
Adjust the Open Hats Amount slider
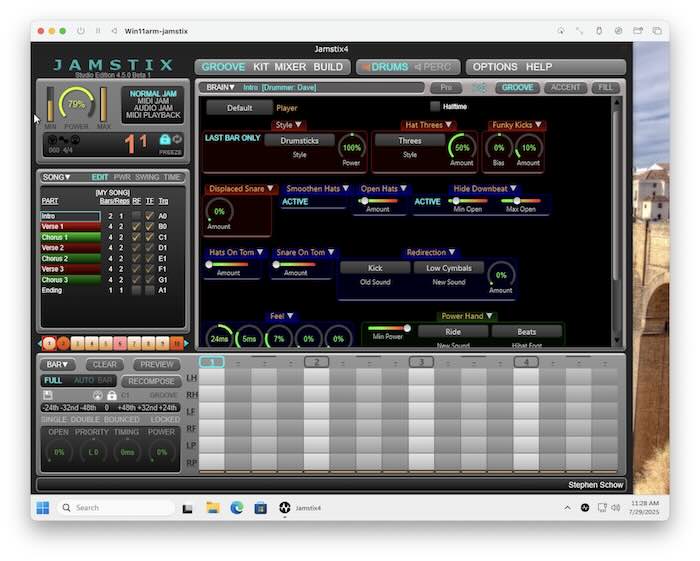pos(378,201)
